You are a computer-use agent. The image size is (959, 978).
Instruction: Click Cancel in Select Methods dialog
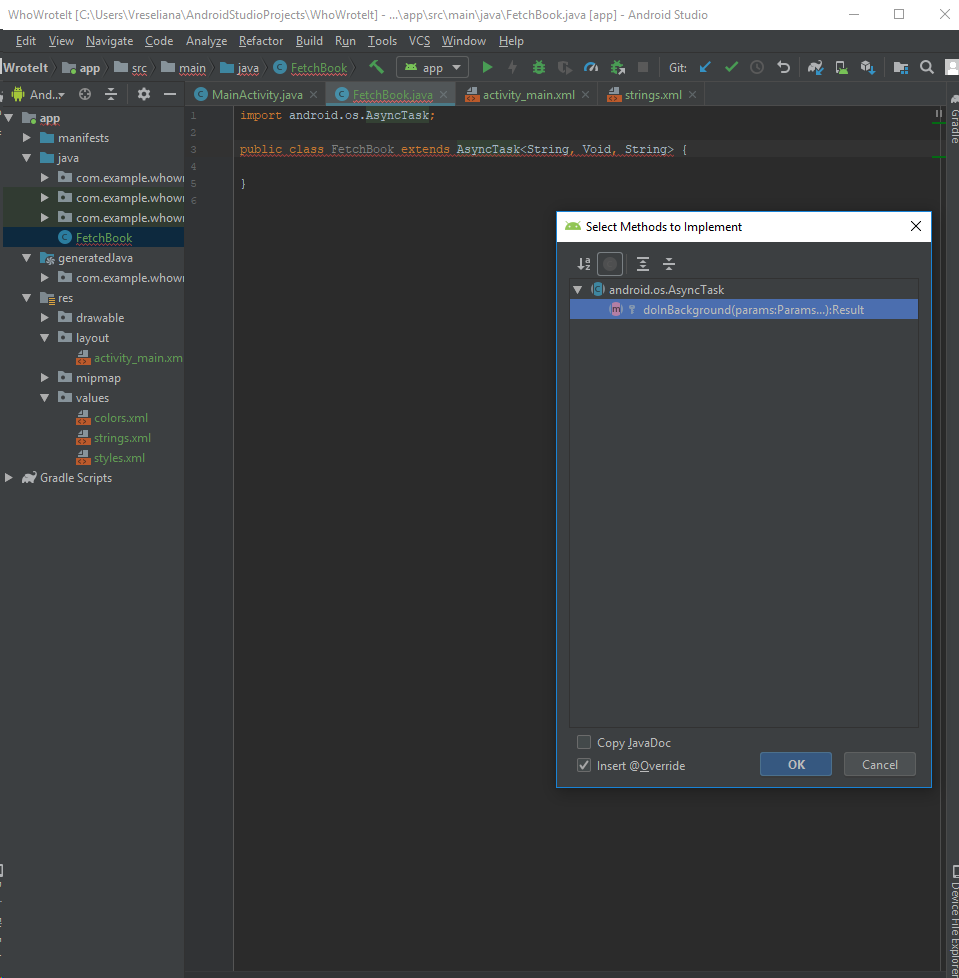click(880, 764)
